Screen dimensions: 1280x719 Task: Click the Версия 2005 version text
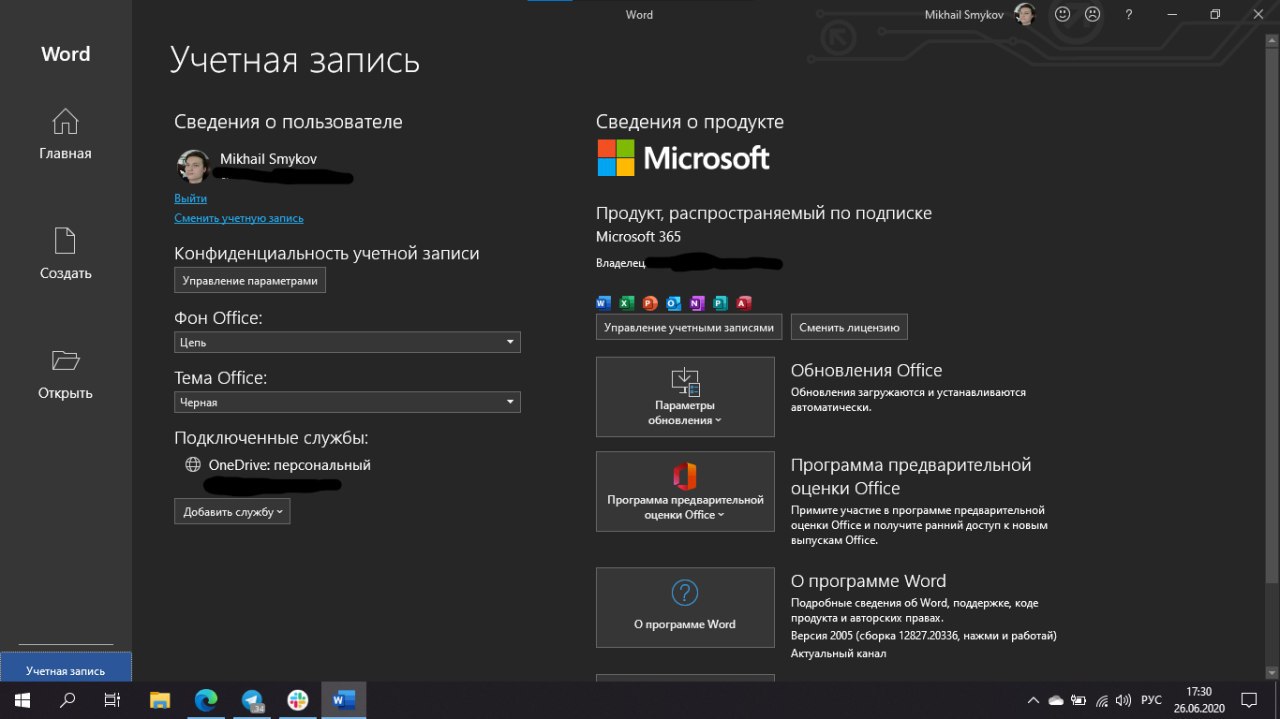pos(923,635)
